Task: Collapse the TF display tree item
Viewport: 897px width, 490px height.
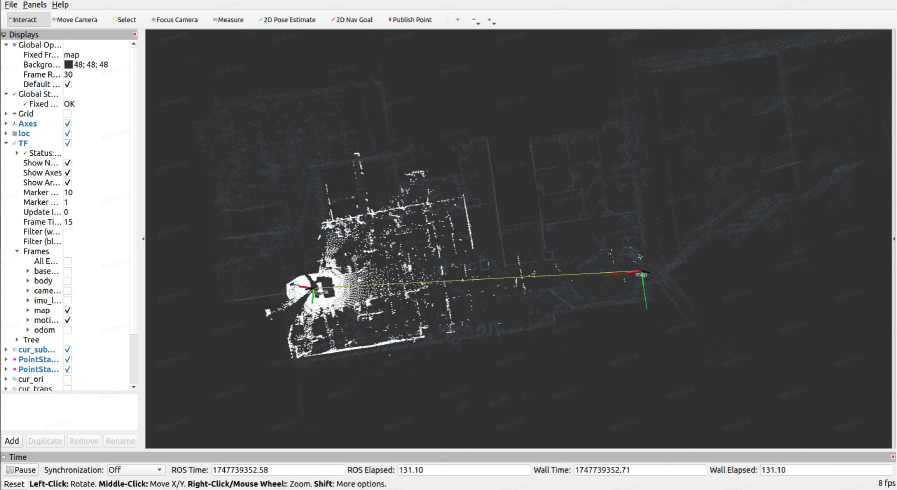Action: [6, 143]
